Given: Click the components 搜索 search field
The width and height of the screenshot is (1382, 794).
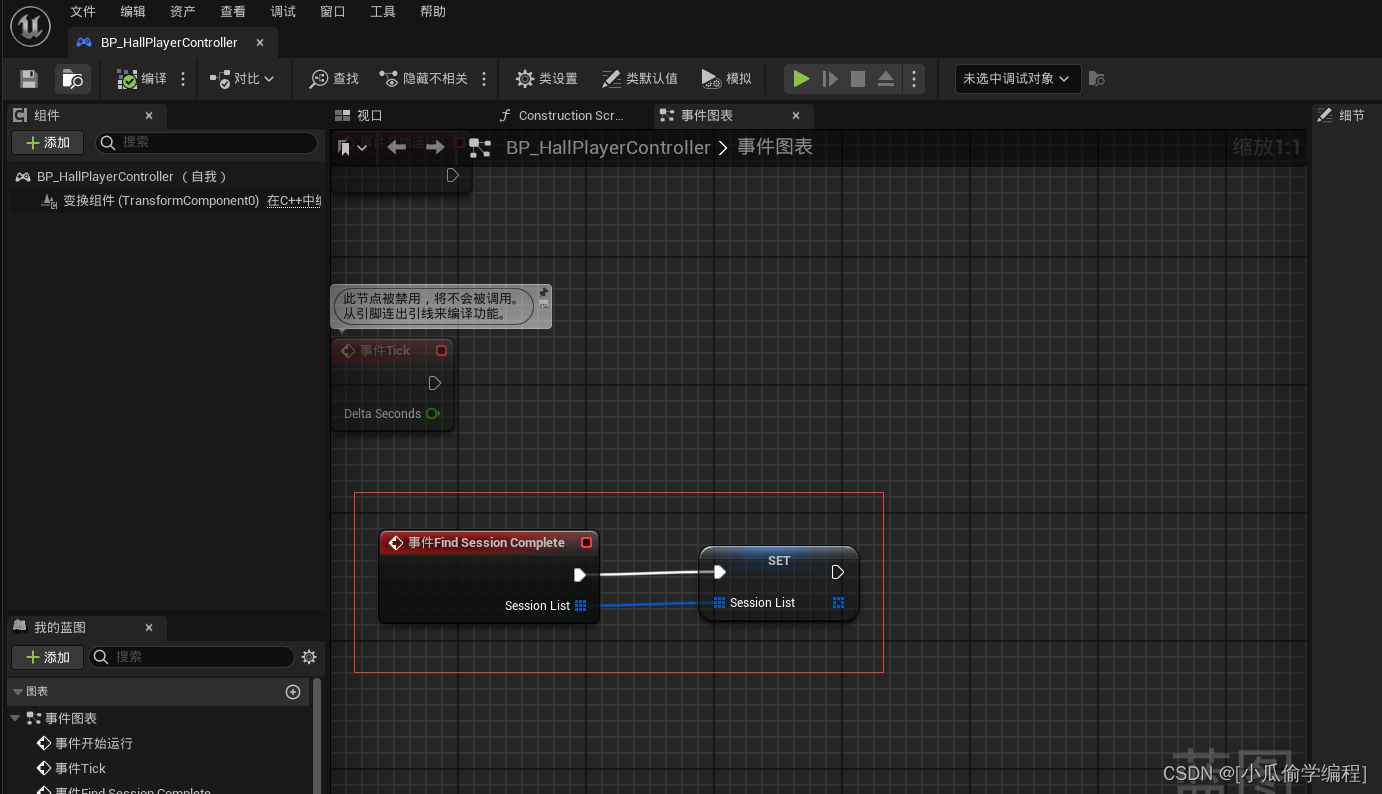Looking at the screenshot, I should [x=206, y=142].
